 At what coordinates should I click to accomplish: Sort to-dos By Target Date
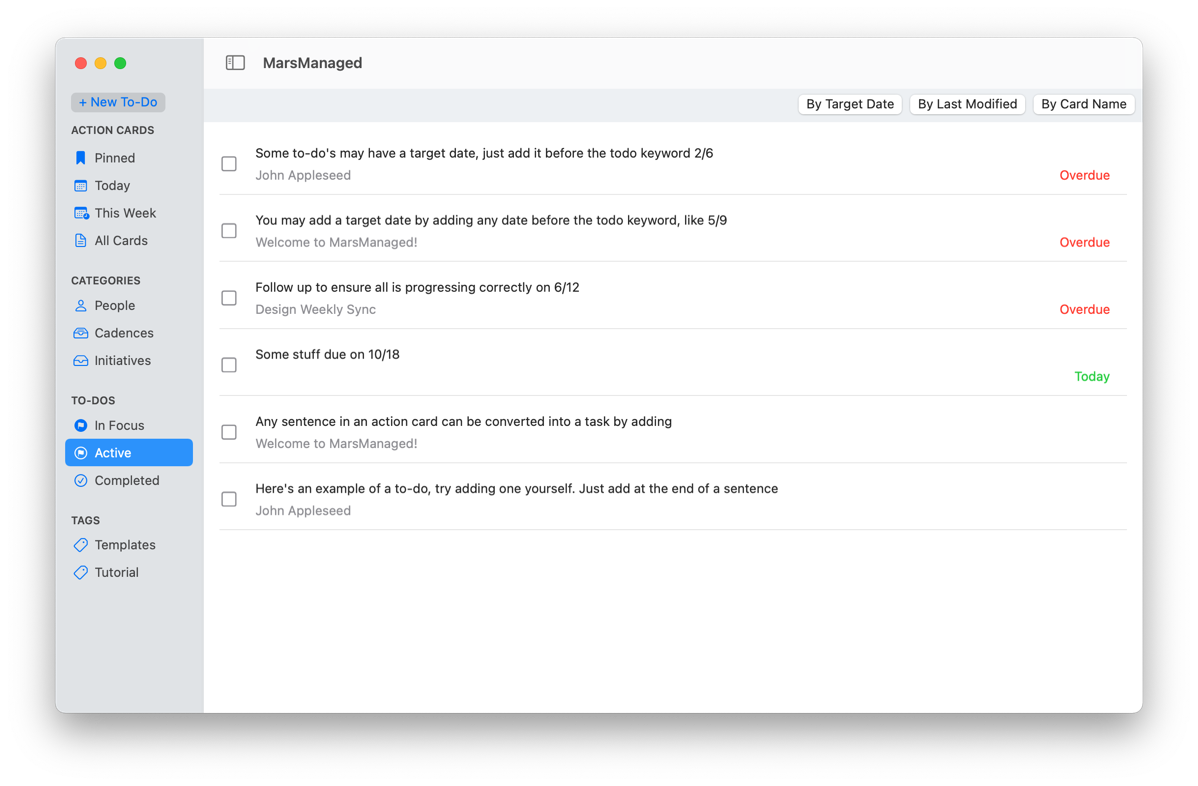(850, 104)
